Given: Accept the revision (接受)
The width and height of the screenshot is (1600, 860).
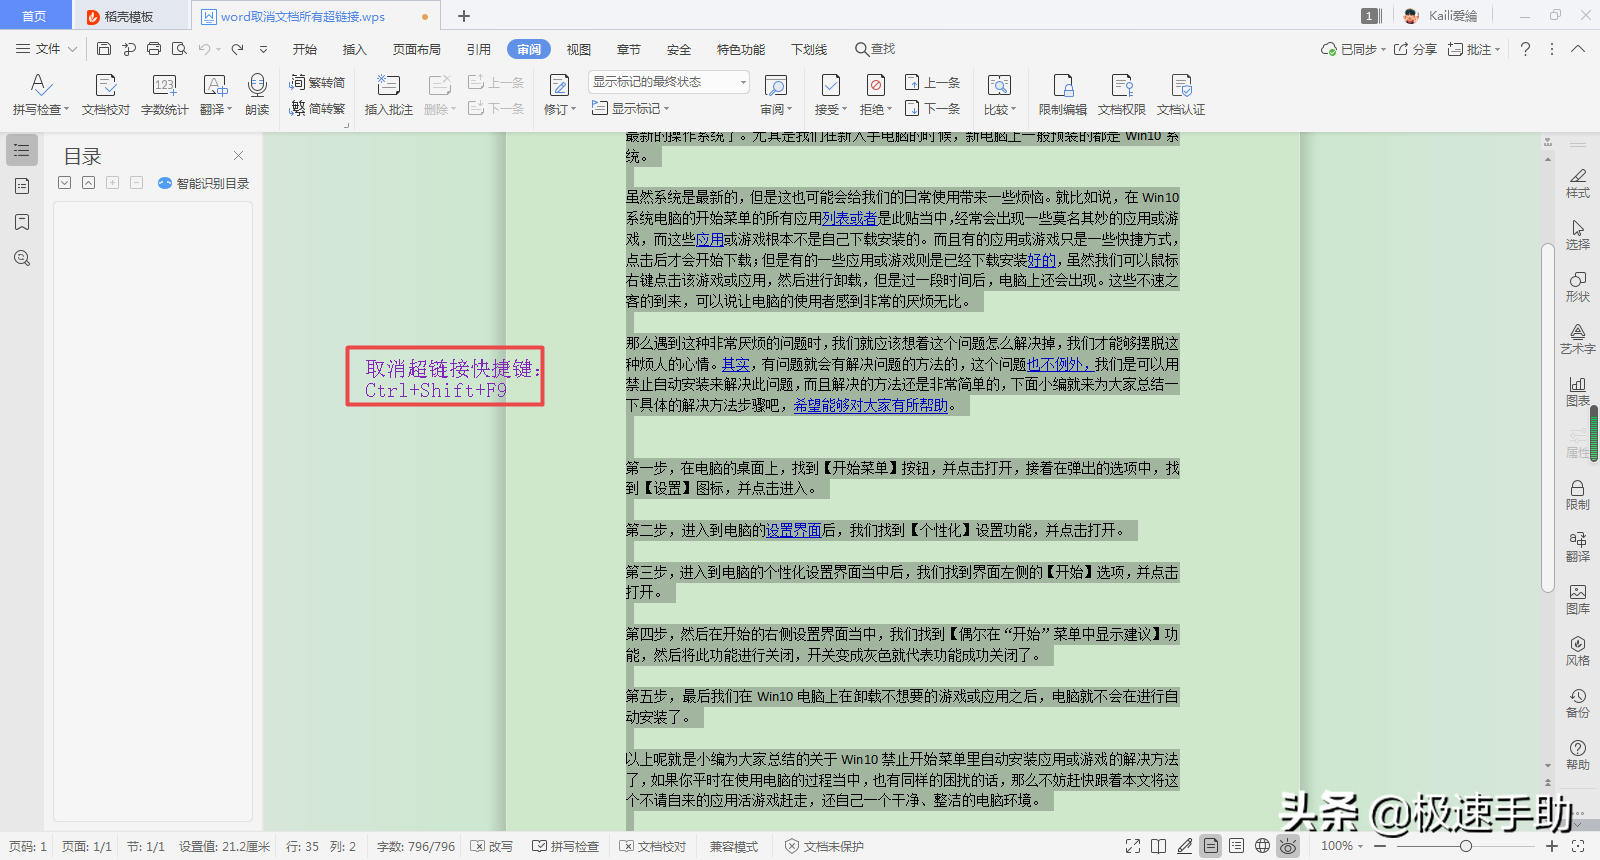Looking at the screenshot, I should pyautogui.click(x=830, y=95).
